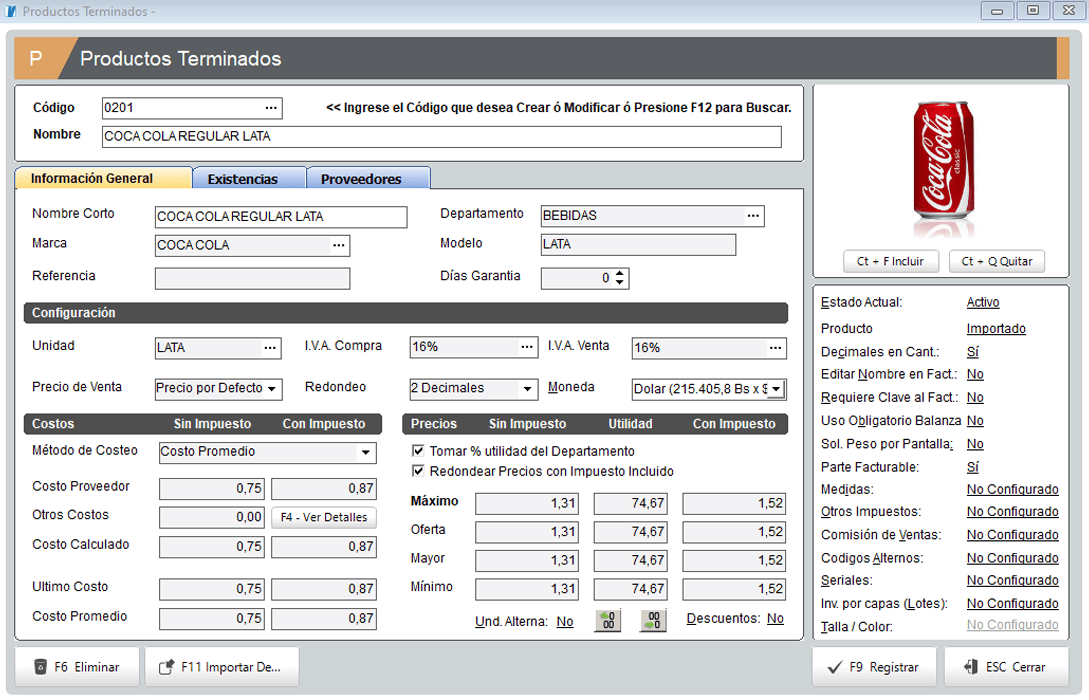
Task: Click the F6 Eliminar button label
Action: (x=87, y=667)
